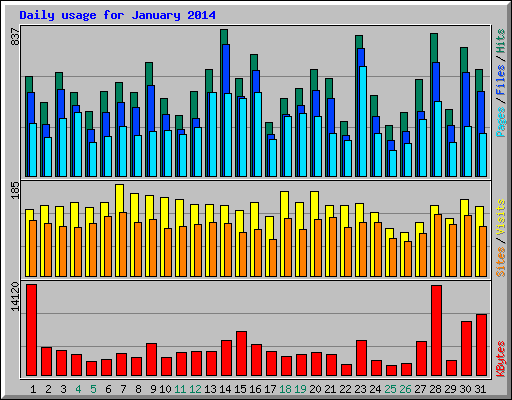Click the blue 'Files' legend label
The width and height of the screenshot is (512, 400).
(x=501, y=79)
